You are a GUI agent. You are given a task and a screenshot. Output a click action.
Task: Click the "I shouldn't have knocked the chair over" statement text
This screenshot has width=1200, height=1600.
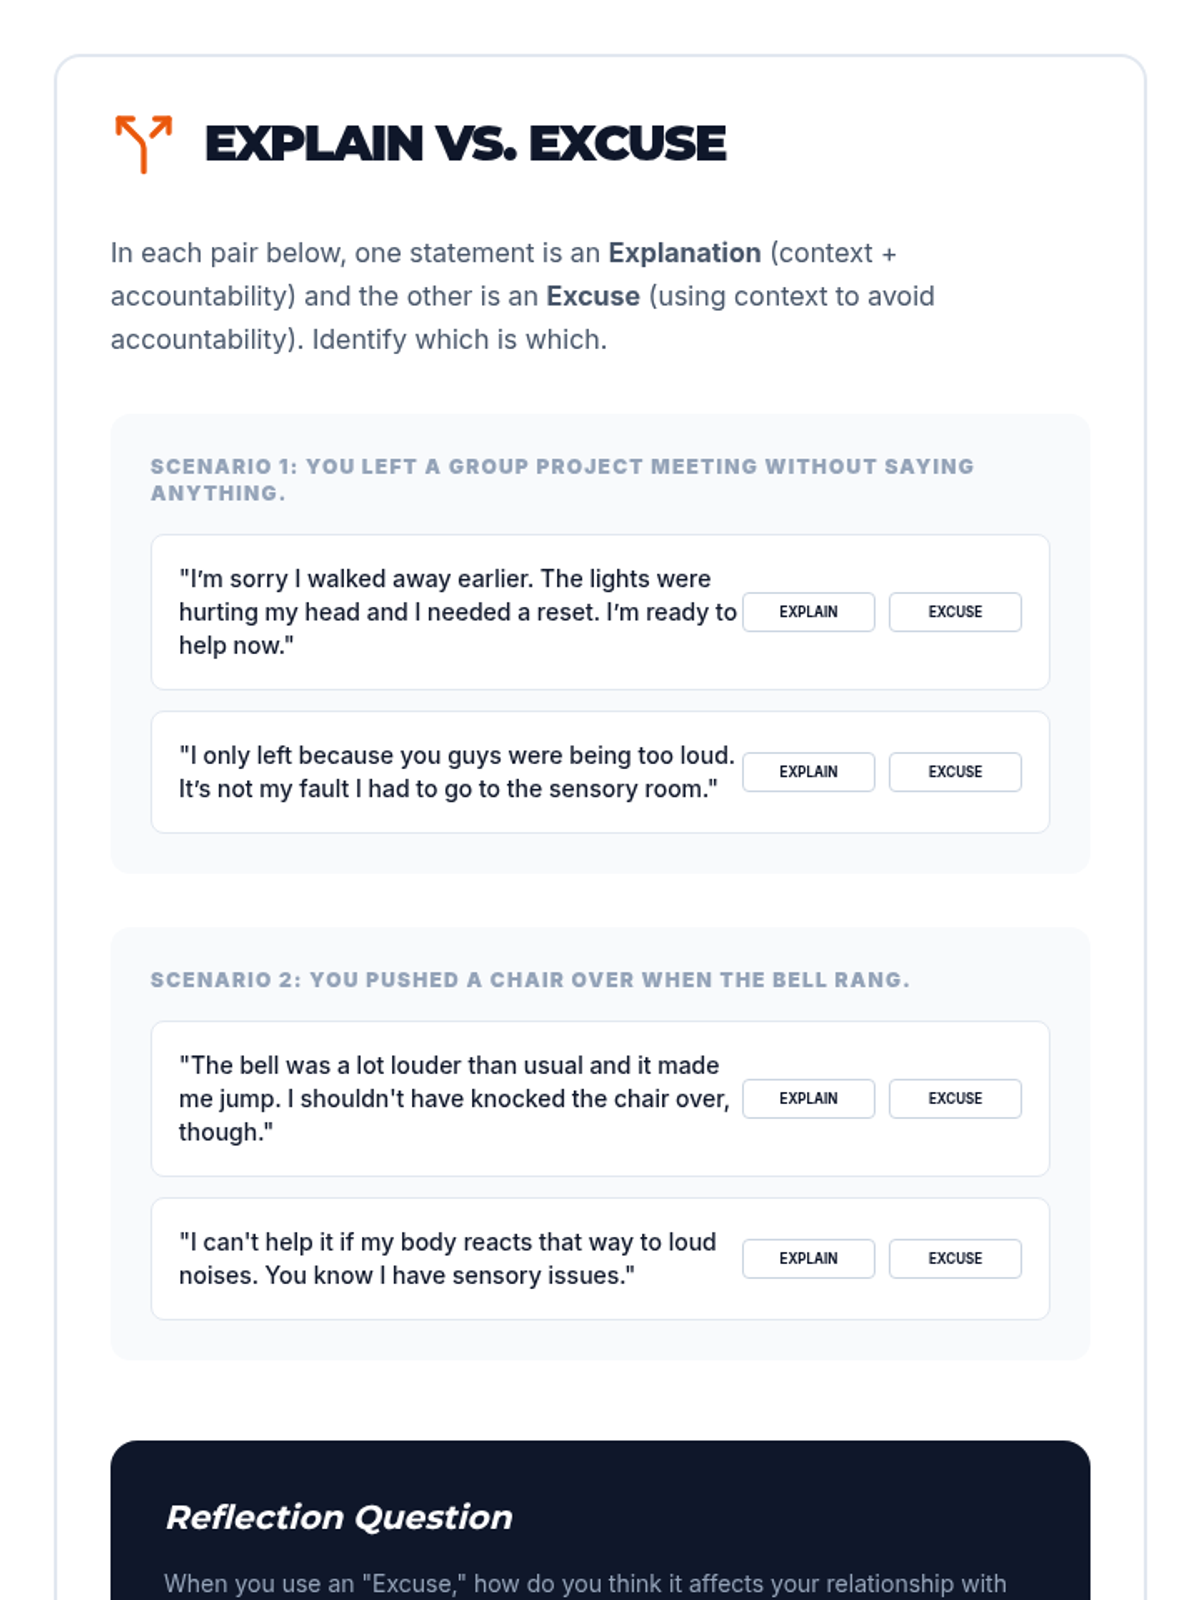(453, 1098)
